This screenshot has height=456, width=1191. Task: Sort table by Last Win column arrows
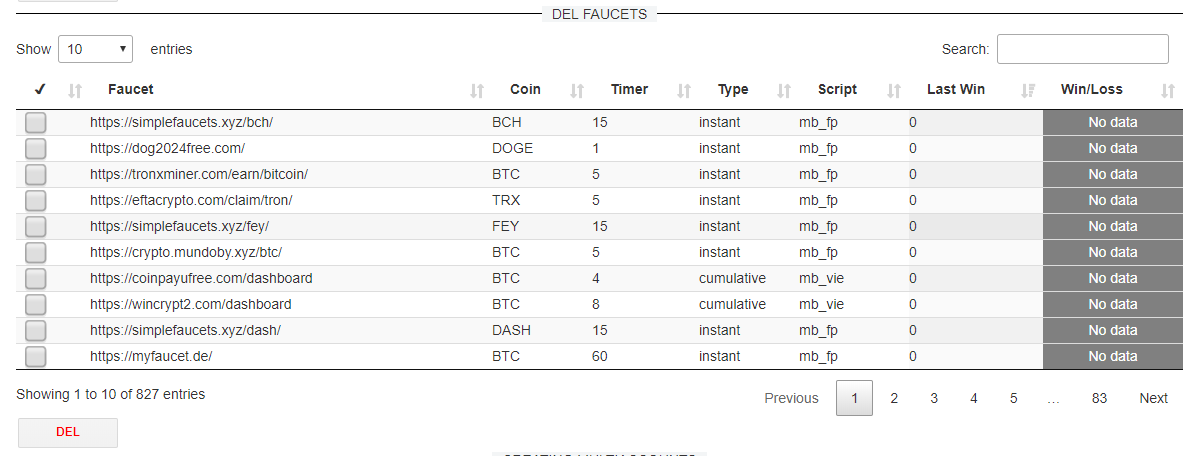click(x=1028, y=91)
